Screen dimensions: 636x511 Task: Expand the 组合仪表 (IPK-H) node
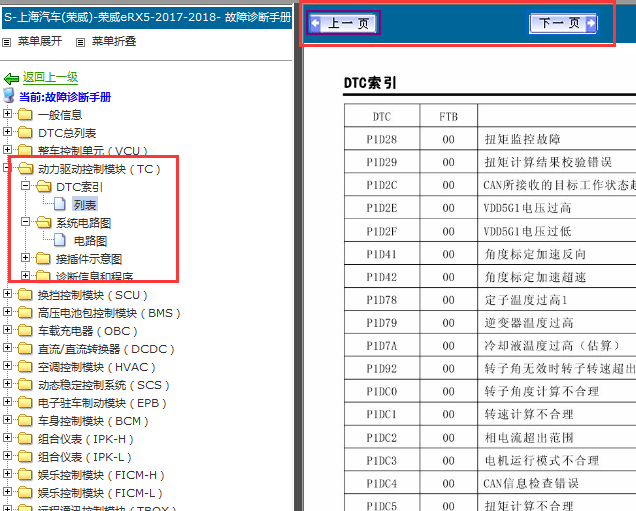(7, 438)
